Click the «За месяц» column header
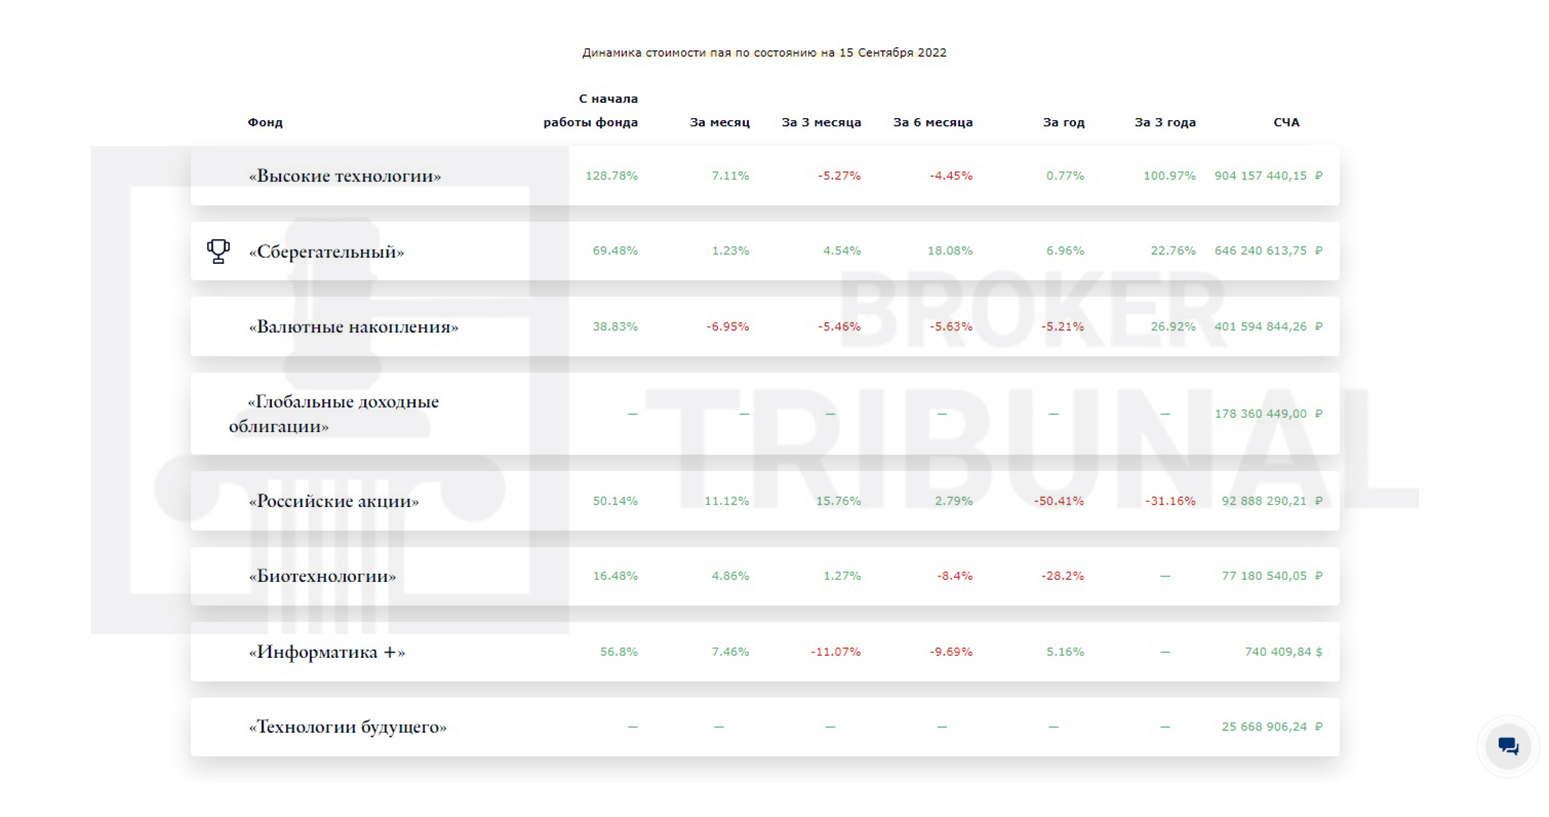 coord(719,122)
